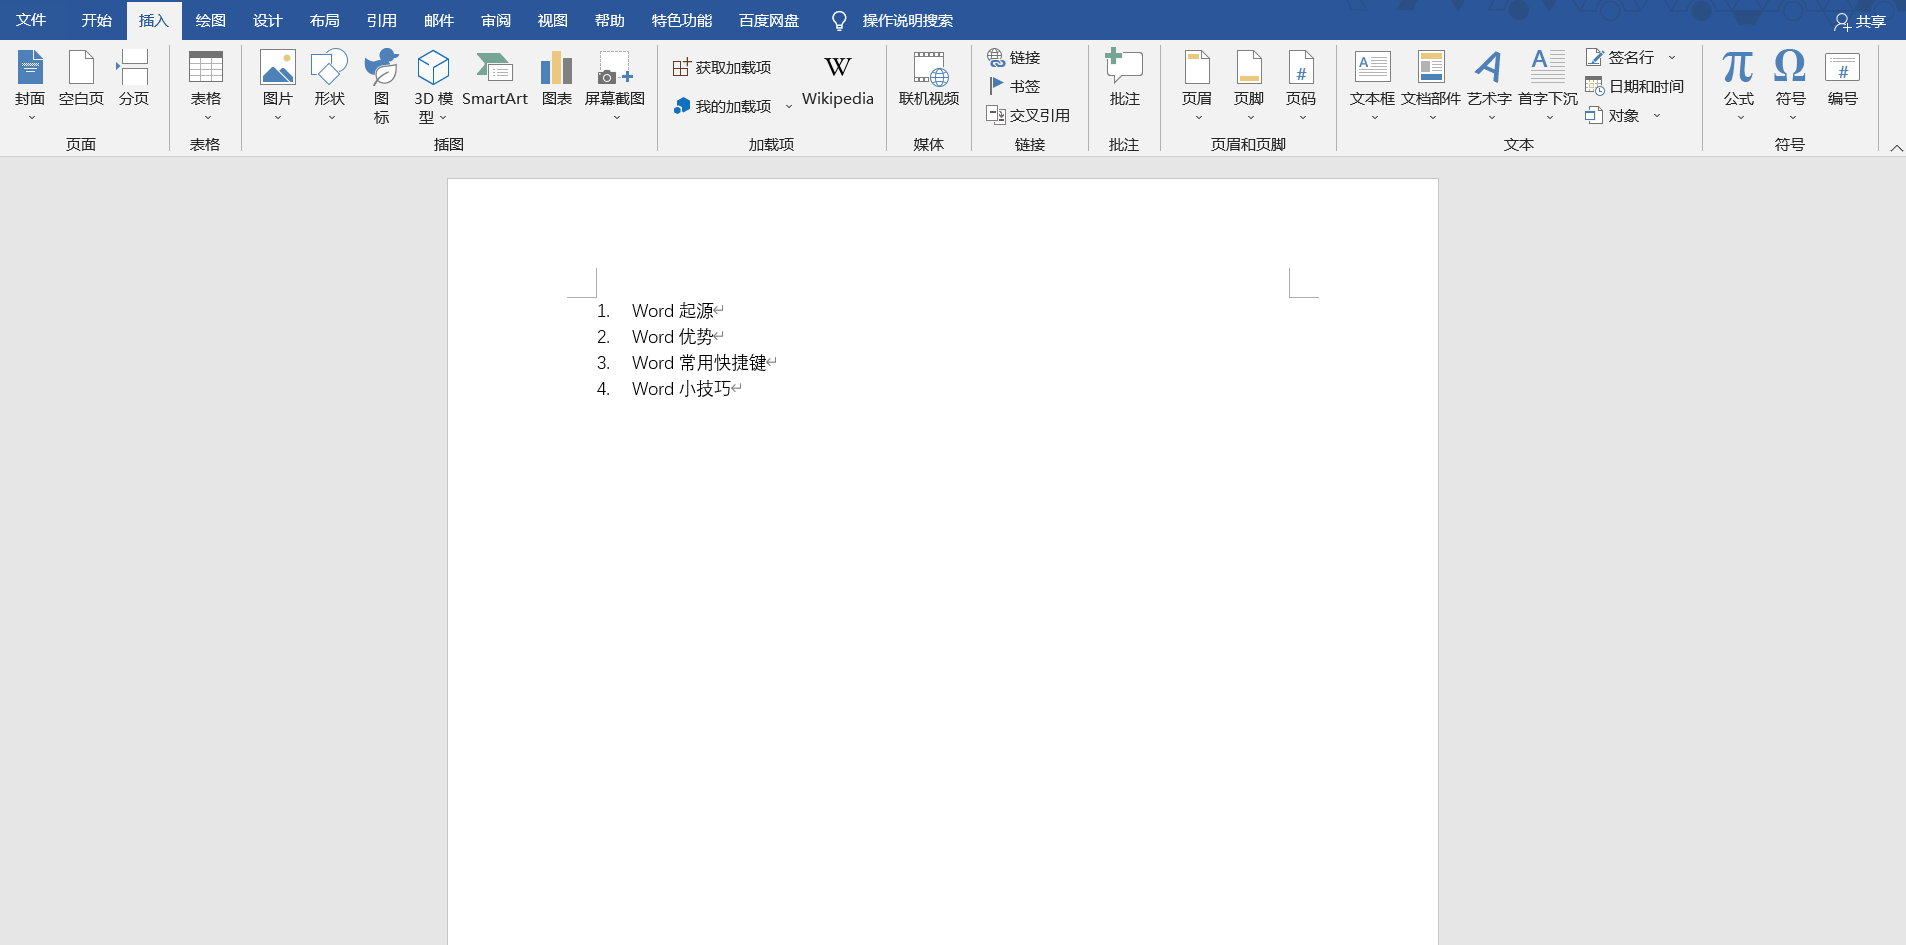Insert WordArt (艺术字)
The width and height of the screenshot is (1906, 945).
(x=1489, y=86)
